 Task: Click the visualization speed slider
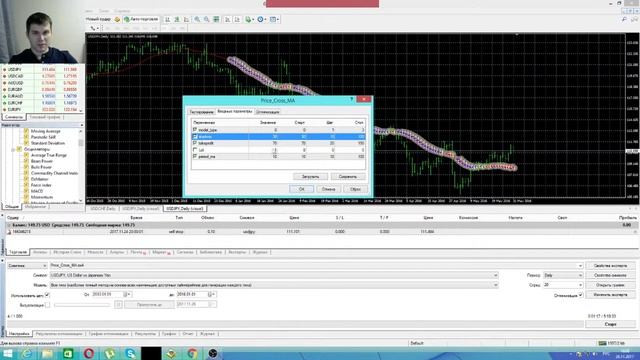tap(82, 304)
